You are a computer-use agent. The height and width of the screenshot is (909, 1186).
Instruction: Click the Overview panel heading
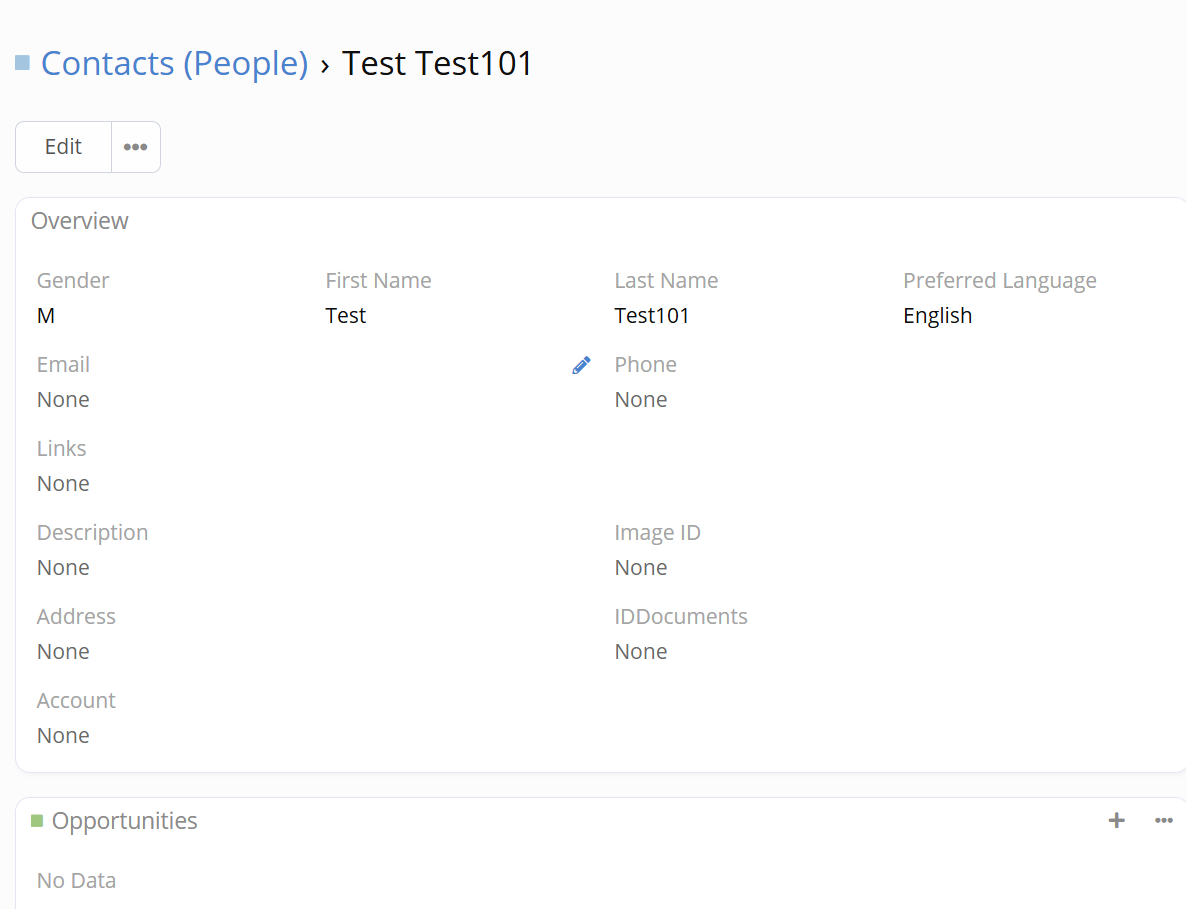pos(80,221)
